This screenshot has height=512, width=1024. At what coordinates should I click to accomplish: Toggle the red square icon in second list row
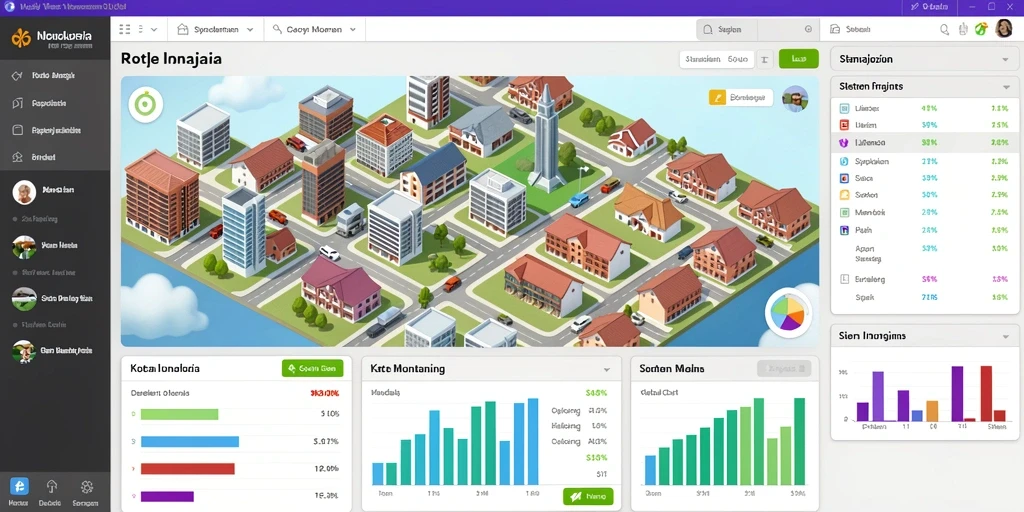pos(843,125)
